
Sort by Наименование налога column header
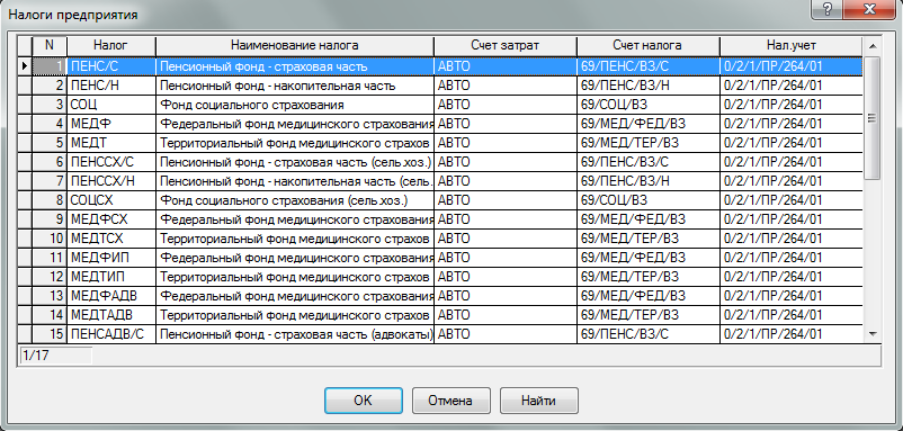click(294, 46)
